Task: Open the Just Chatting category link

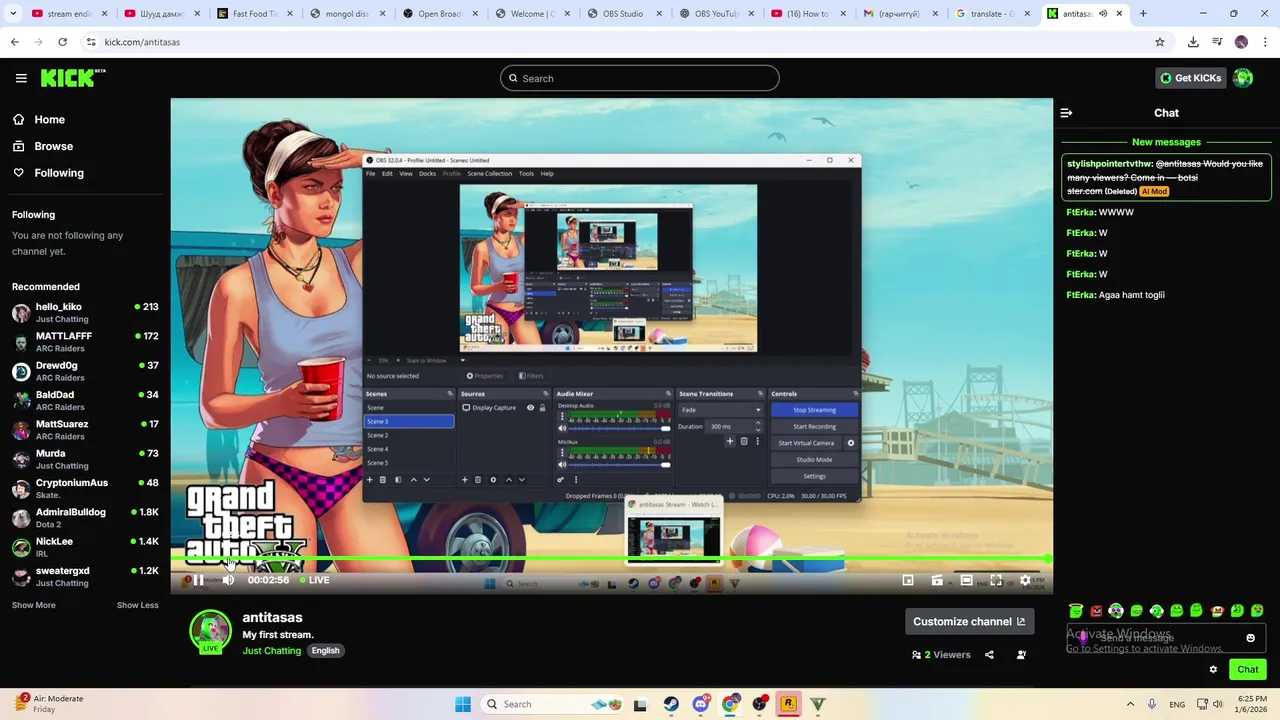Action: pyautogui.click(x=271, y=651)
